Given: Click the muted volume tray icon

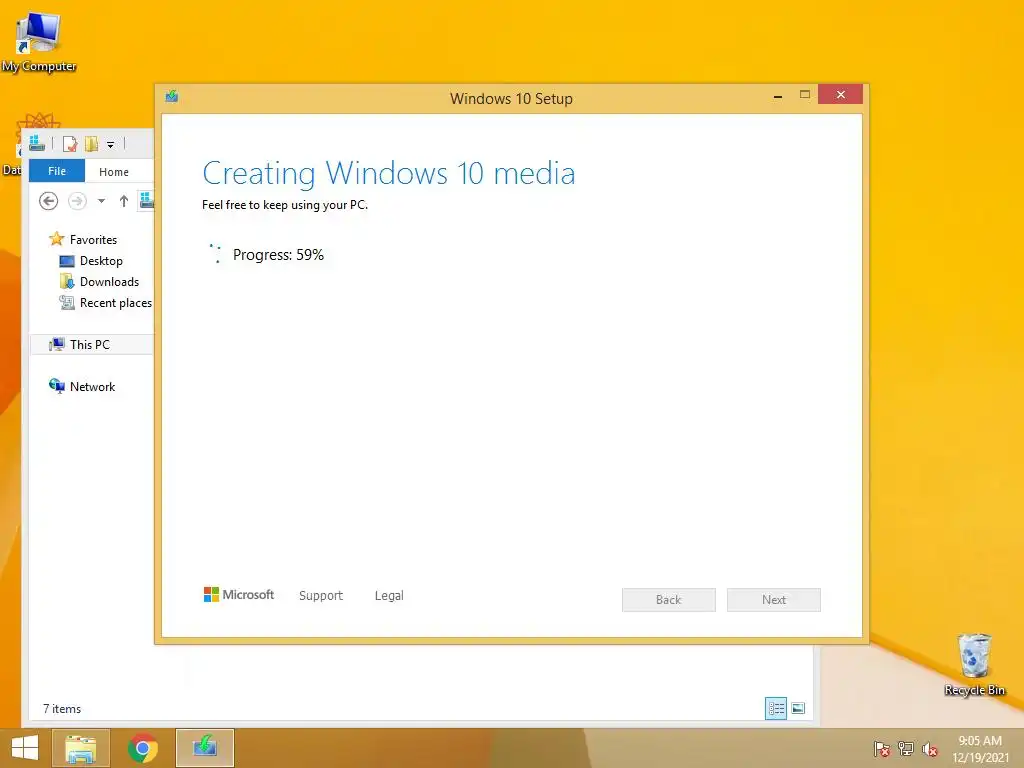Looking at the screenshot, I should [x=930, y=749].
